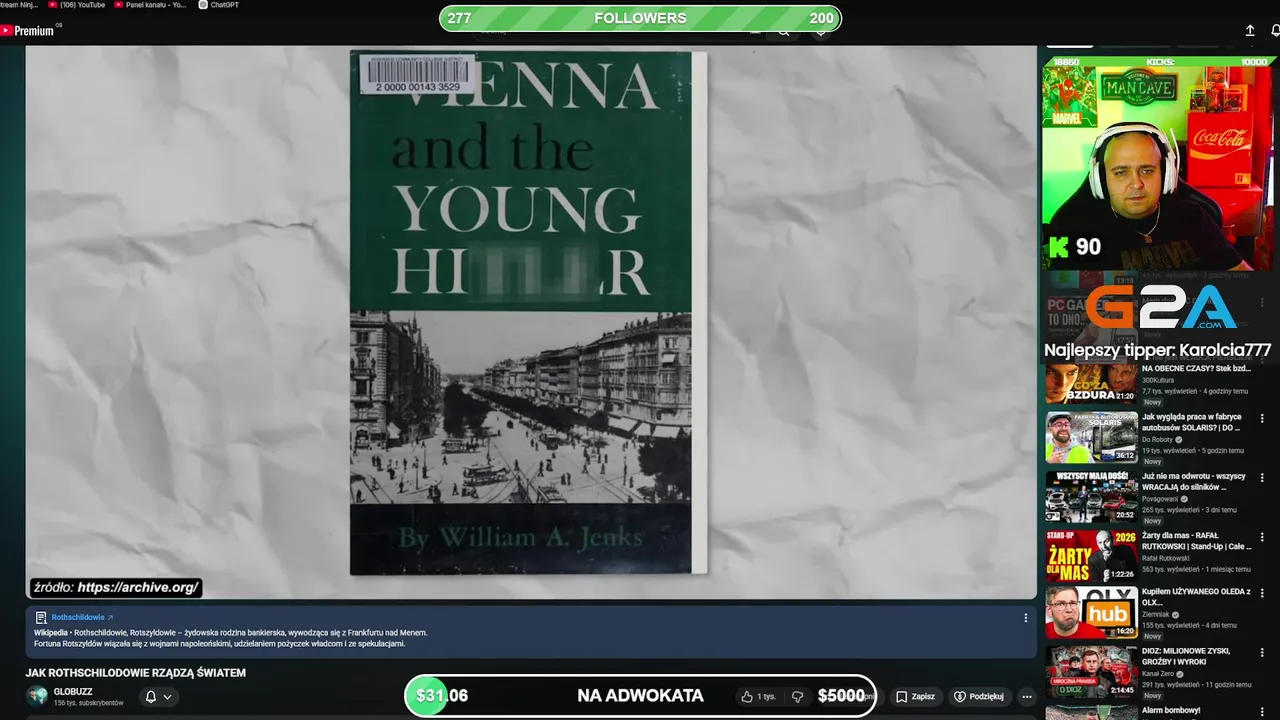Open the SOLARIS bus factory video thumbnail
1280x720 pixels.
(1092, 437)
